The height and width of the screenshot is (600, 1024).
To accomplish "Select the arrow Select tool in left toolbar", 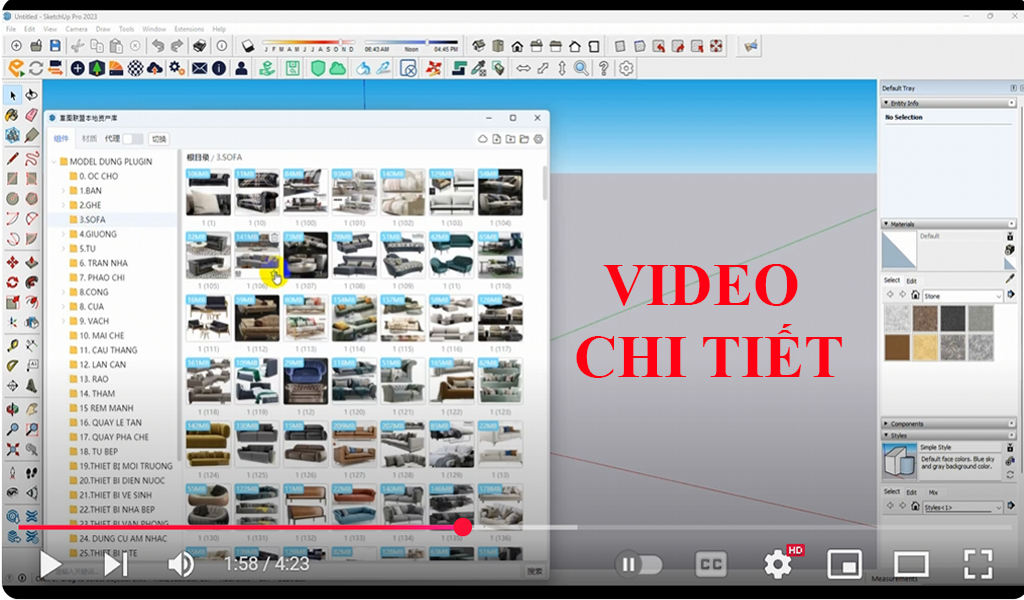I will click(x=13, y=94).
